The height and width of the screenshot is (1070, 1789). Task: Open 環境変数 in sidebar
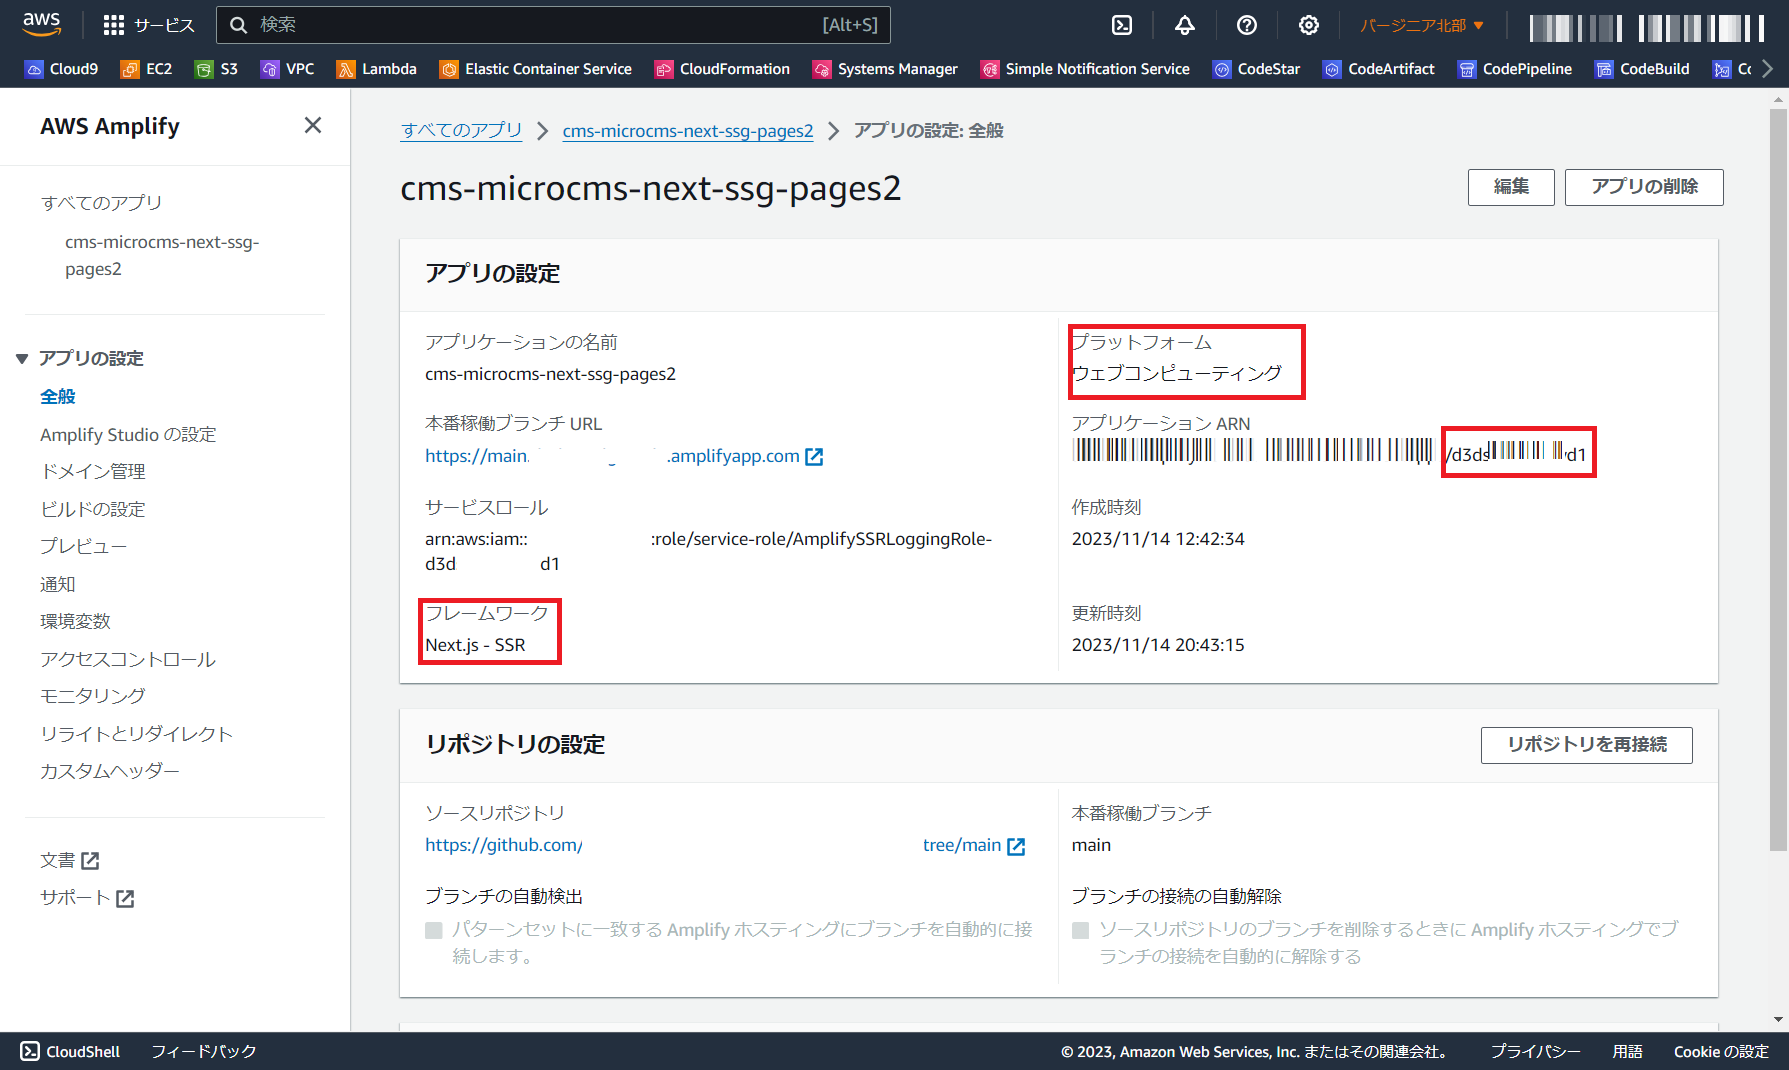point(75,621)
